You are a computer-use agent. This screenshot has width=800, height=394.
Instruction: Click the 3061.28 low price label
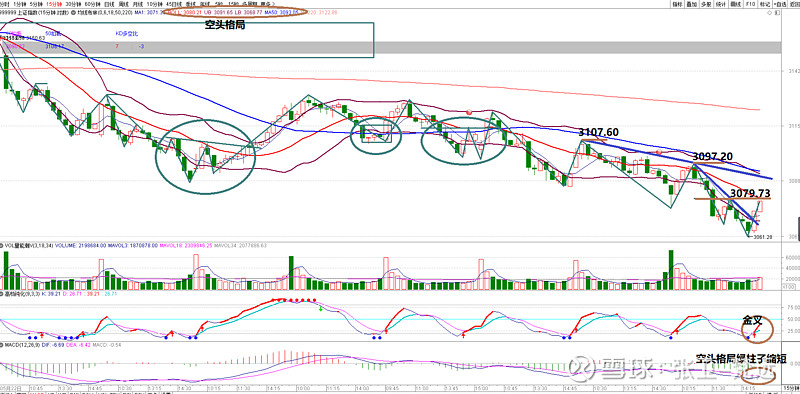[763, 237]
